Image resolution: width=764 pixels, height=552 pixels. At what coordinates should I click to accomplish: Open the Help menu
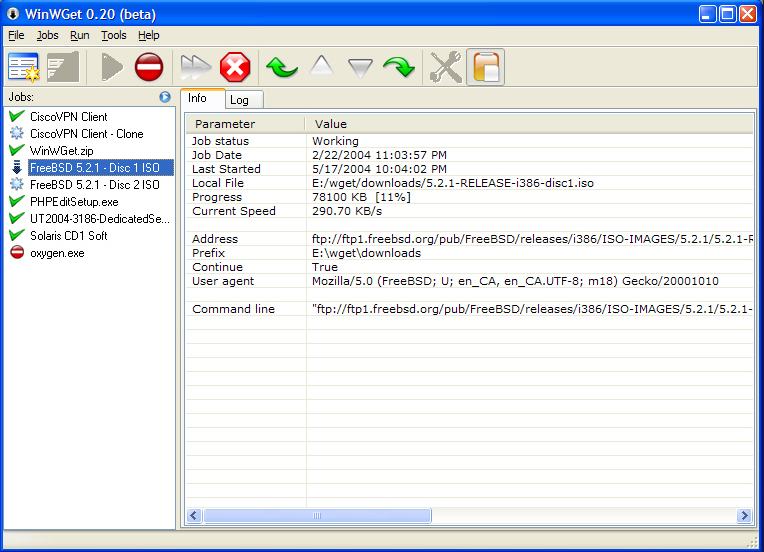149,35
